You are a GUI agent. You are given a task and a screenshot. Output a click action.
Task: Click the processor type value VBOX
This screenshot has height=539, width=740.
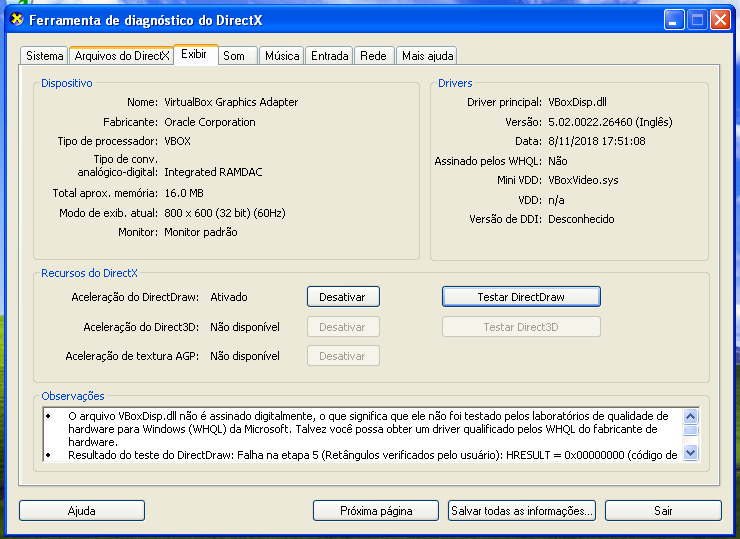pyautogui.click(x=177, y=141)
